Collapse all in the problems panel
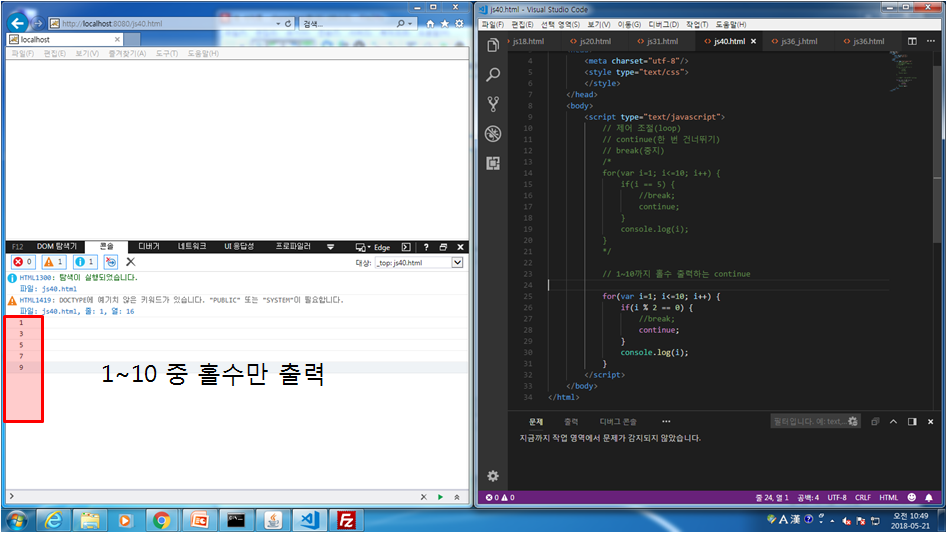This screenshot has height=533, width=947. pyautogui.click(x=875, y=421)
